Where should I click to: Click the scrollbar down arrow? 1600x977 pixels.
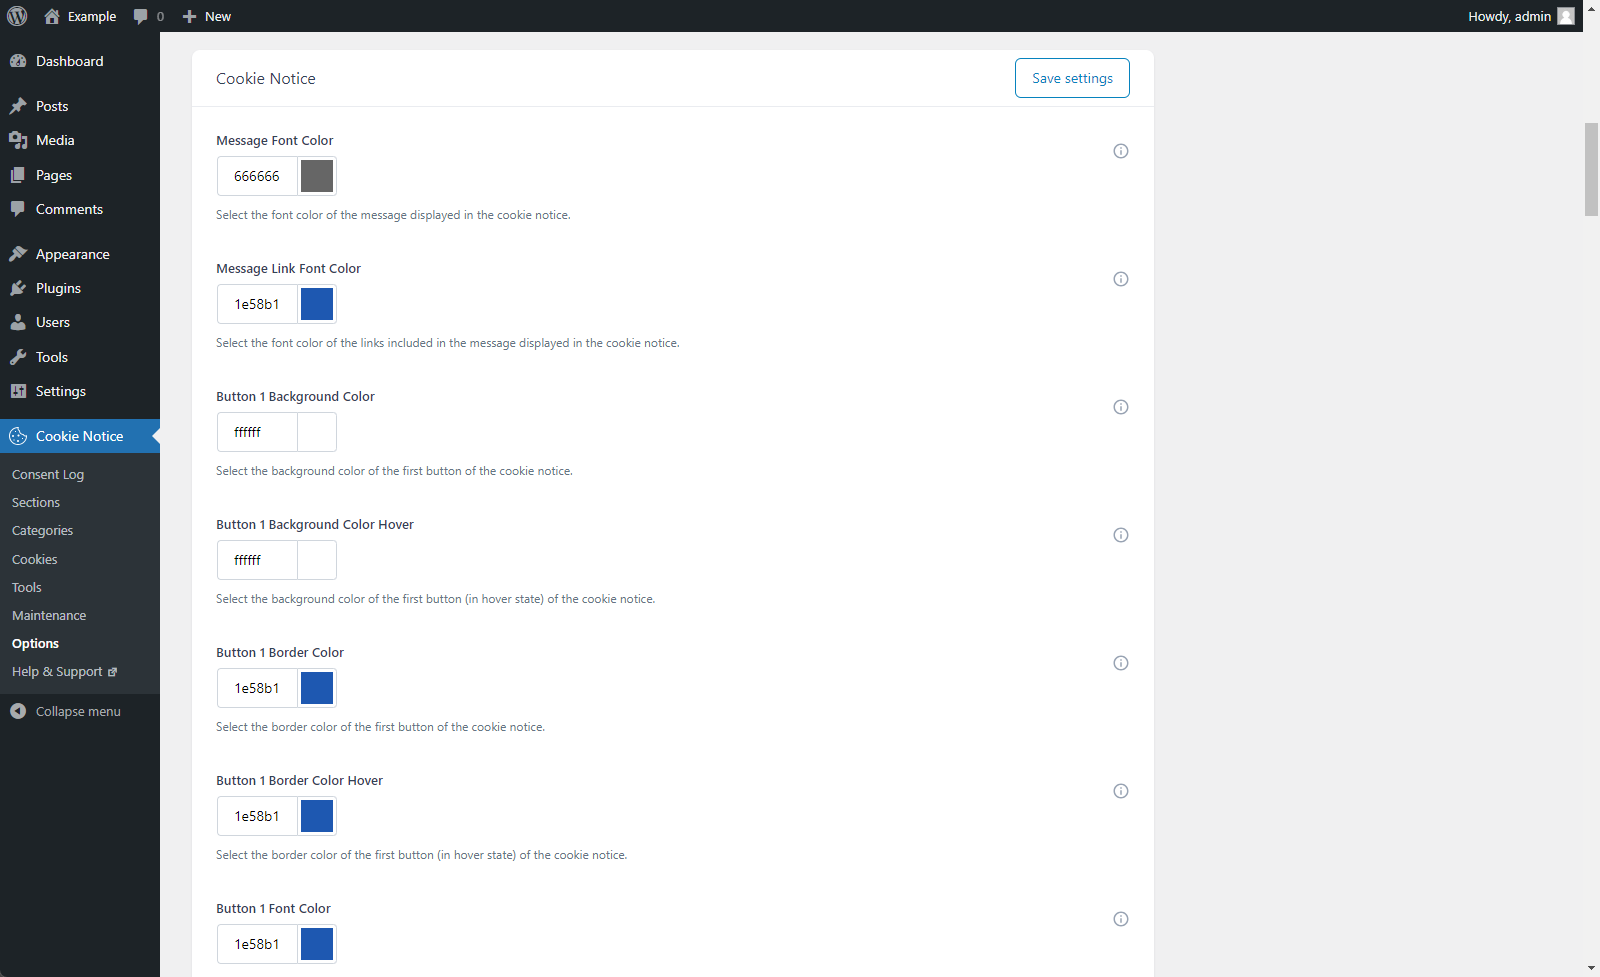pyautogui.click(x=1591, y=968)
